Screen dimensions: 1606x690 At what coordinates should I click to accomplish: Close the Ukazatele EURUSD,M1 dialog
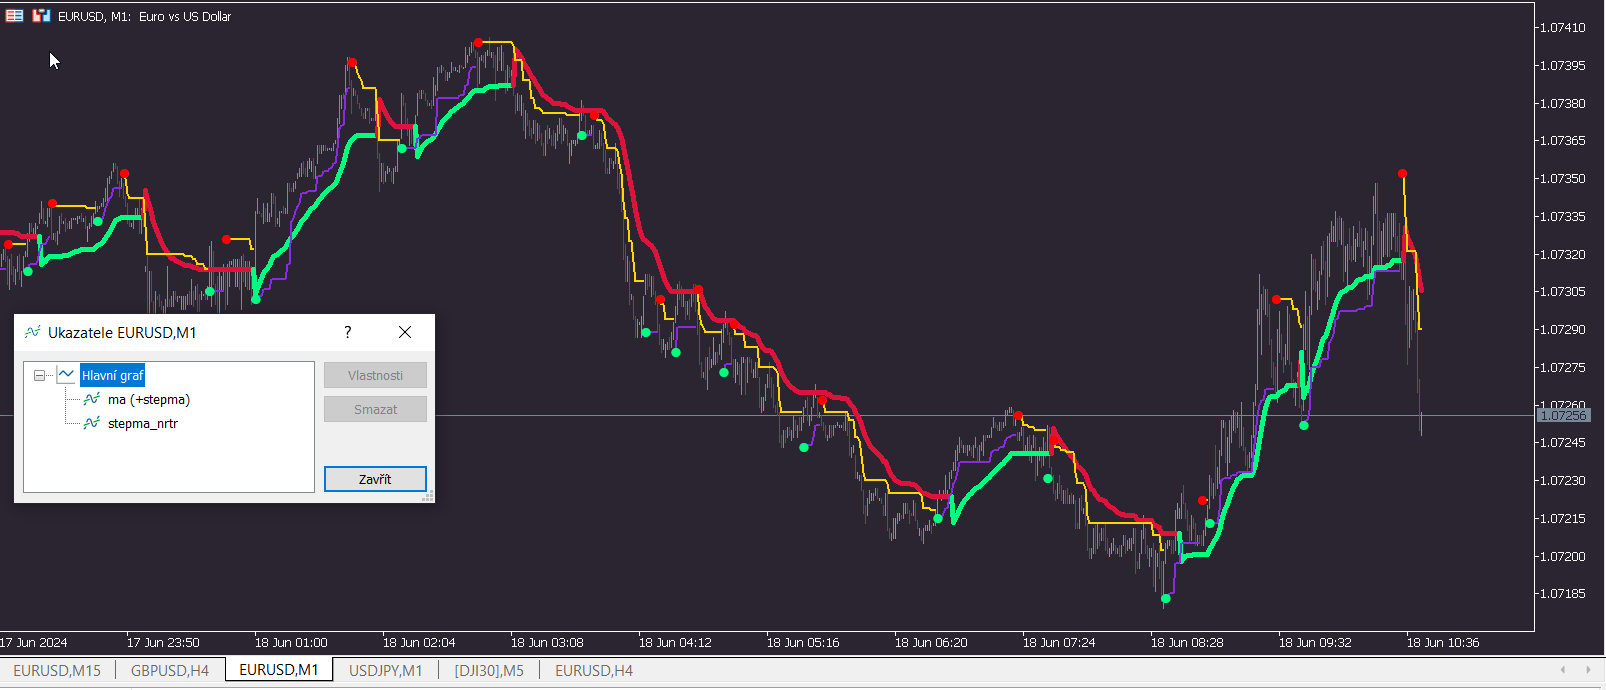[x=405, y=332]
